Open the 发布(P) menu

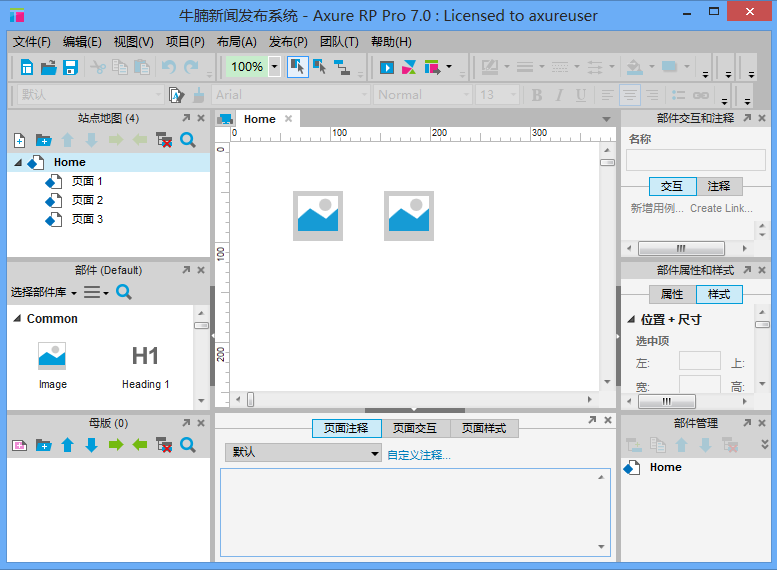[x=288, y=42]
